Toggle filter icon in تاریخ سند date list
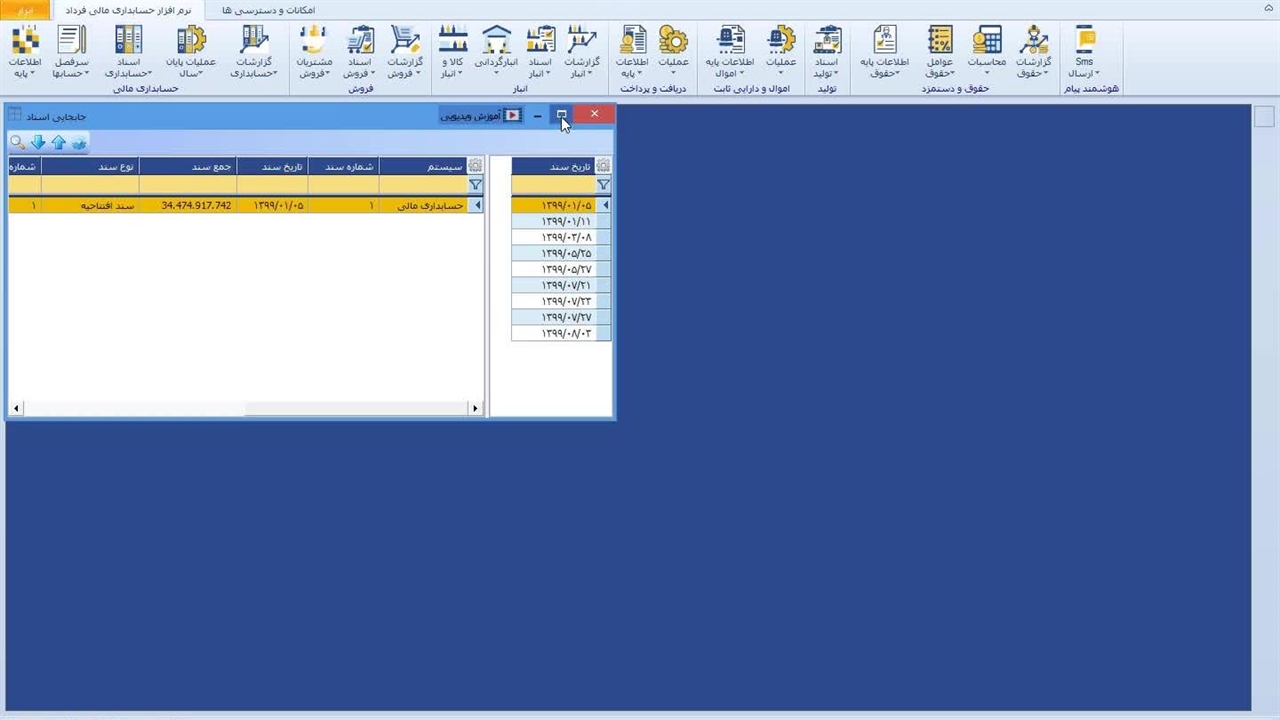 click(603, 185)
